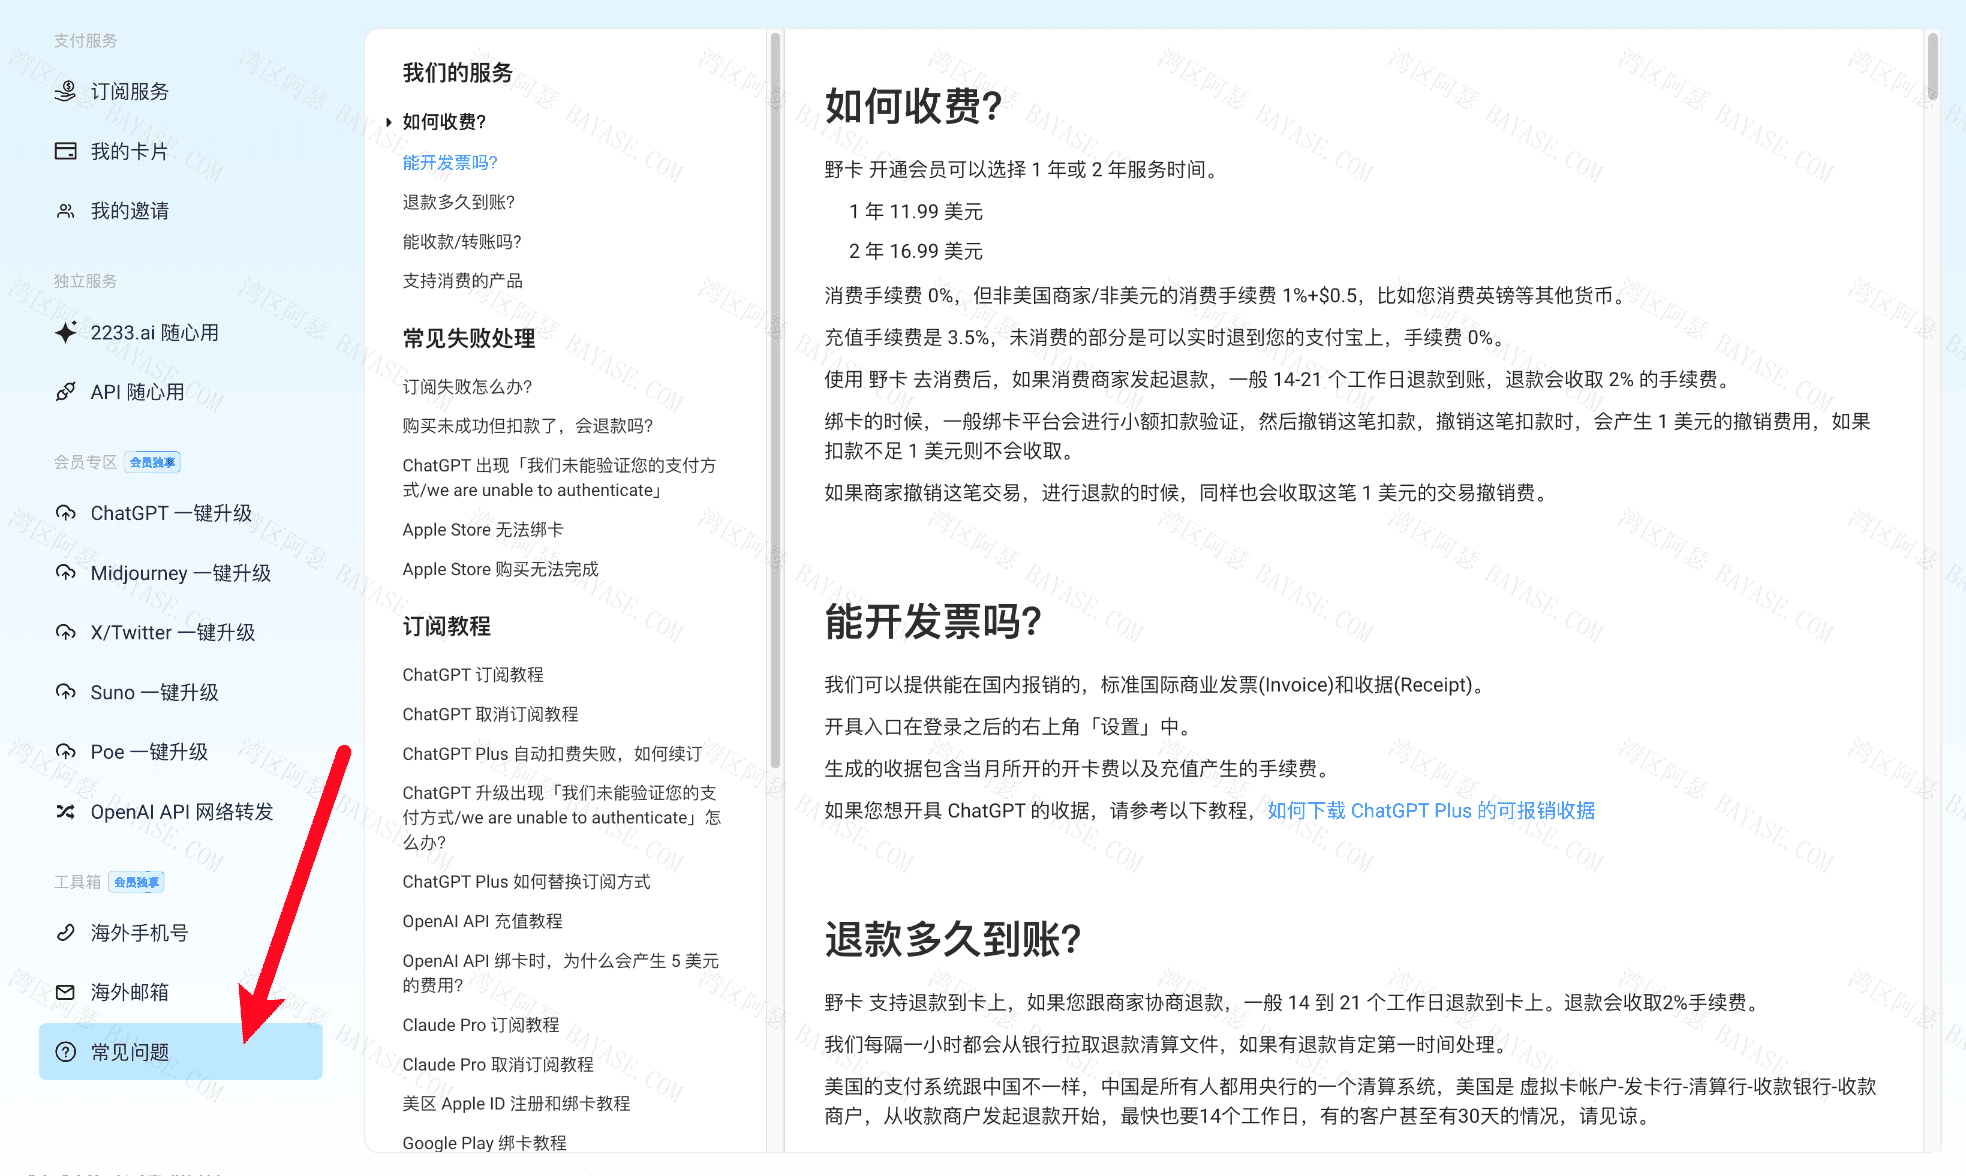Image resolution: width=1966 pixels, height=1176 pixels.
Task: Click the Midjourney 一键升级 cloud icon
Action: point(65,573)
